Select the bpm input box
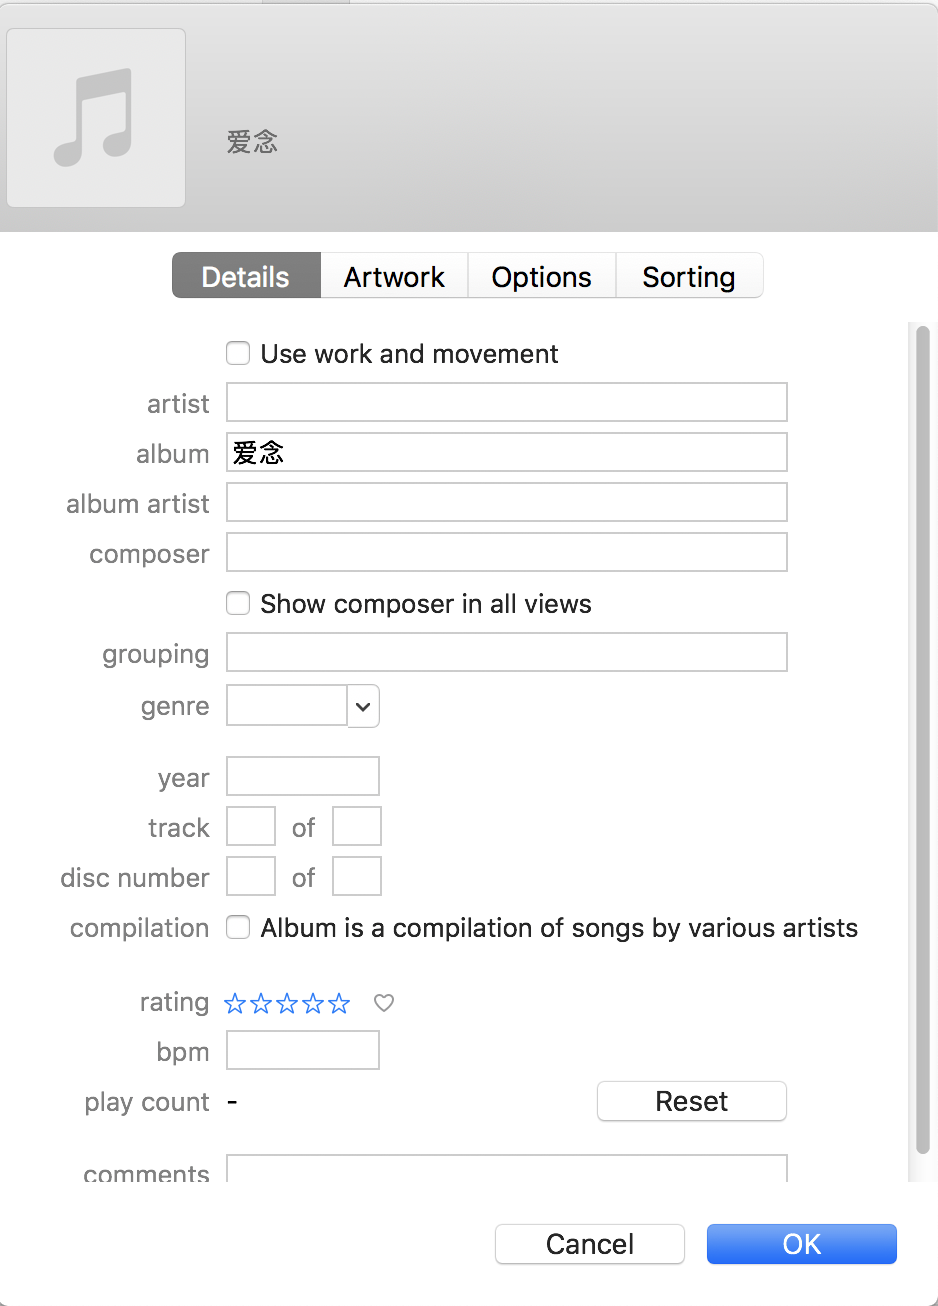The image size is (938, 1306). tap(303, 1051)
